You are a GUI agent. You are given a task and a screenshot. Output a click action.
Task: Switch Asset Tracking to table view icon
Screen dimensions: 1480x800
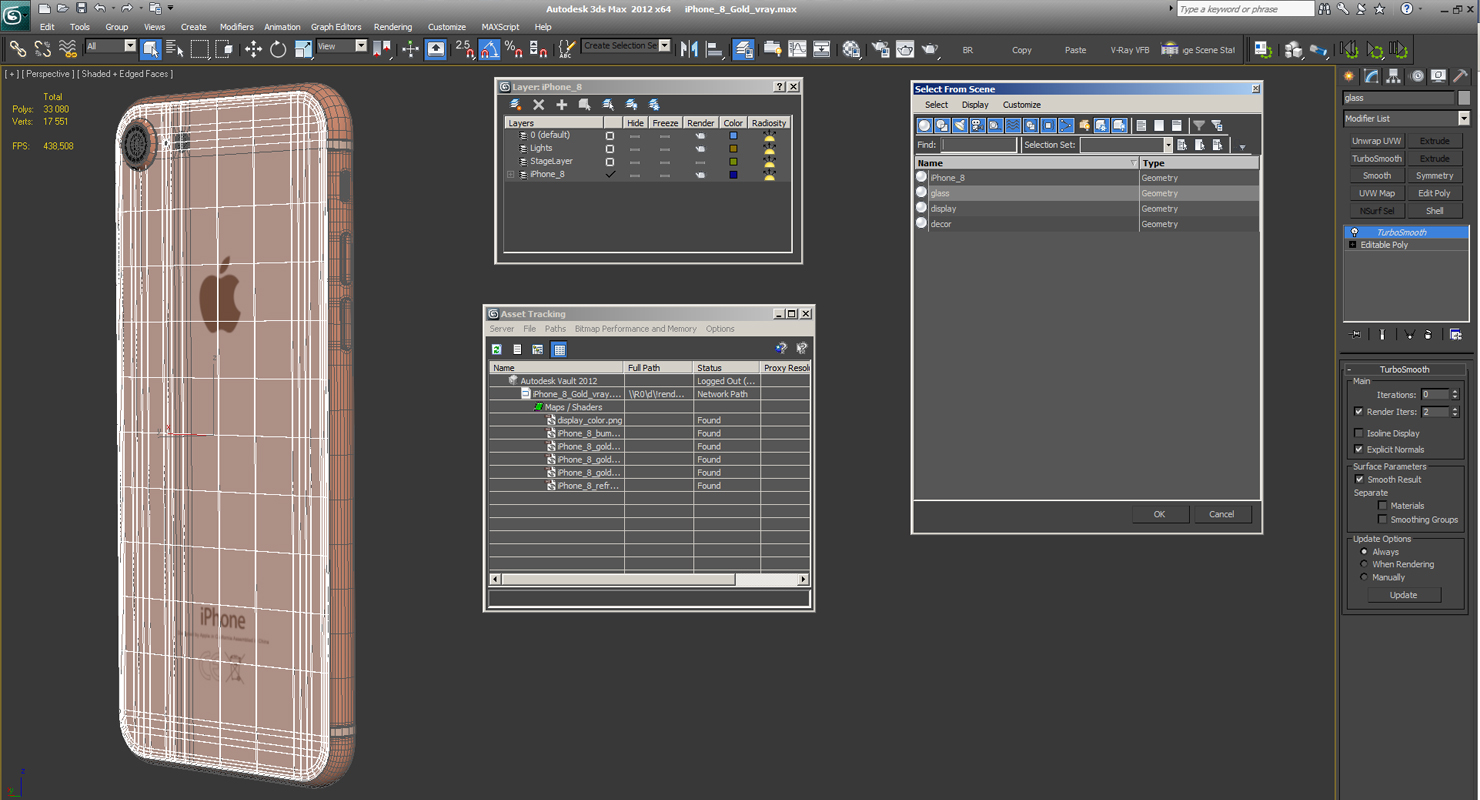coord(559,349)
